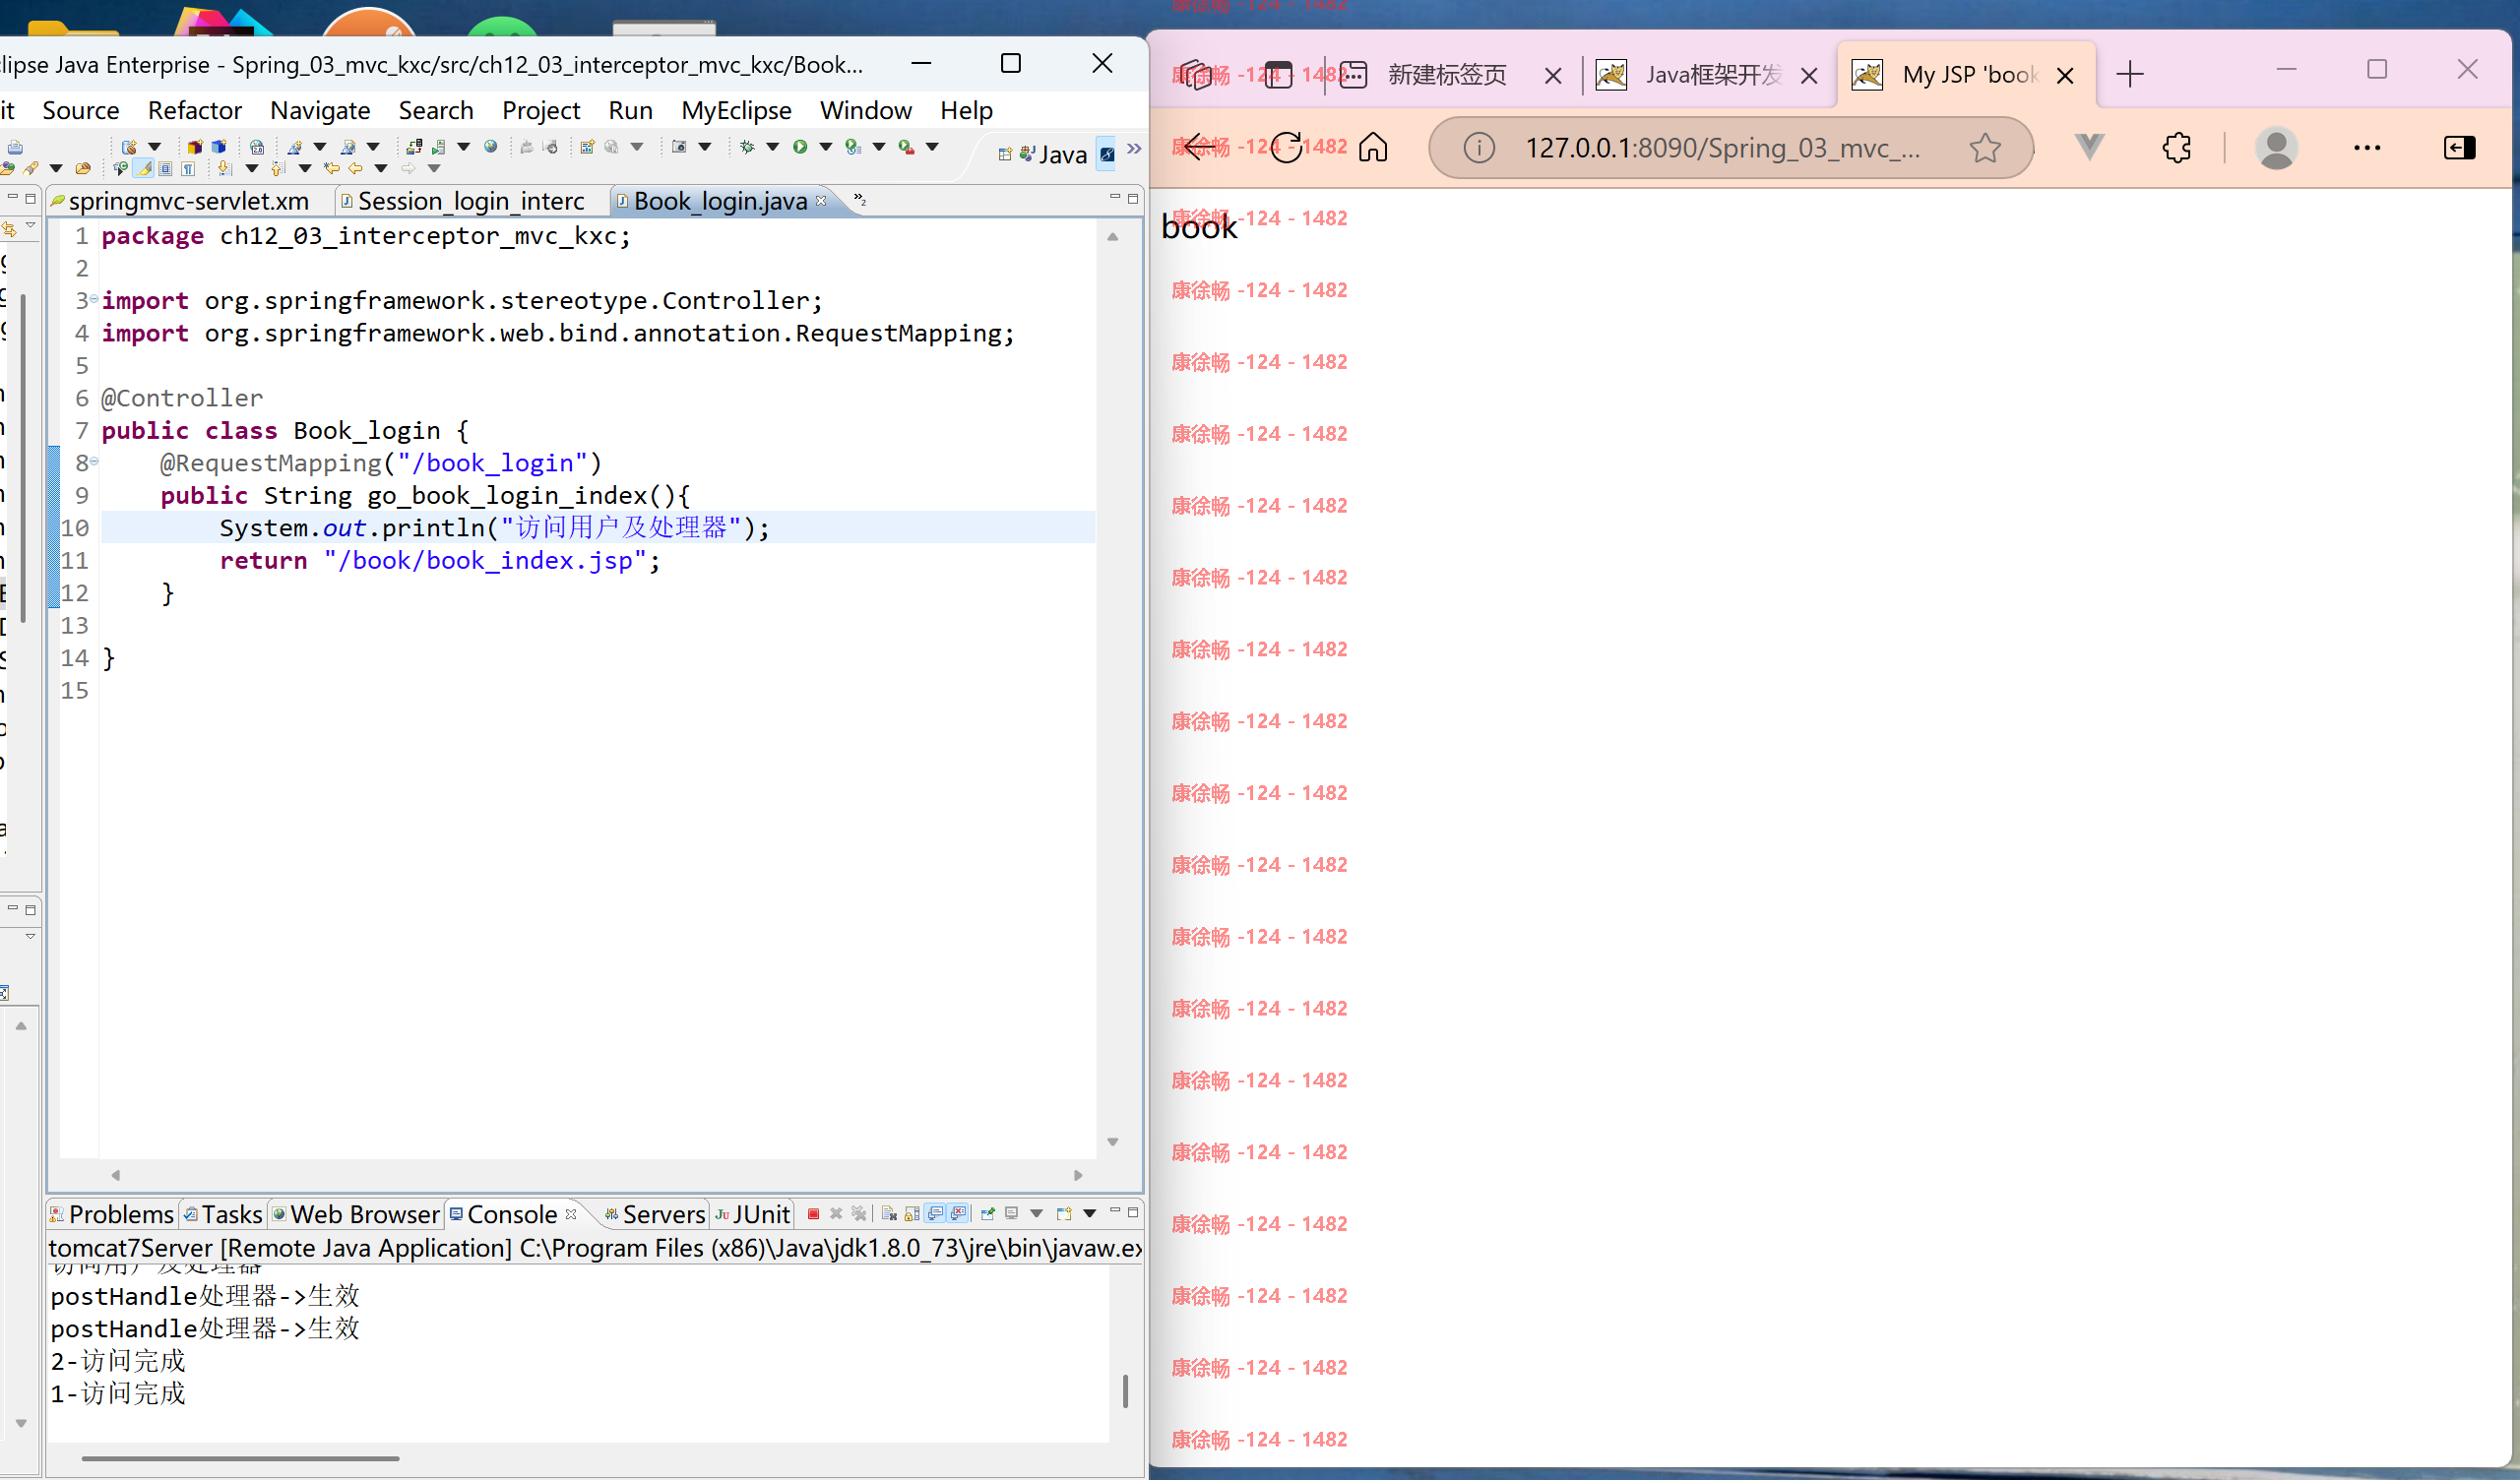Click the New wizard toolbar icon
Screen dimensions: 2520x1480
tap(129, 147)
